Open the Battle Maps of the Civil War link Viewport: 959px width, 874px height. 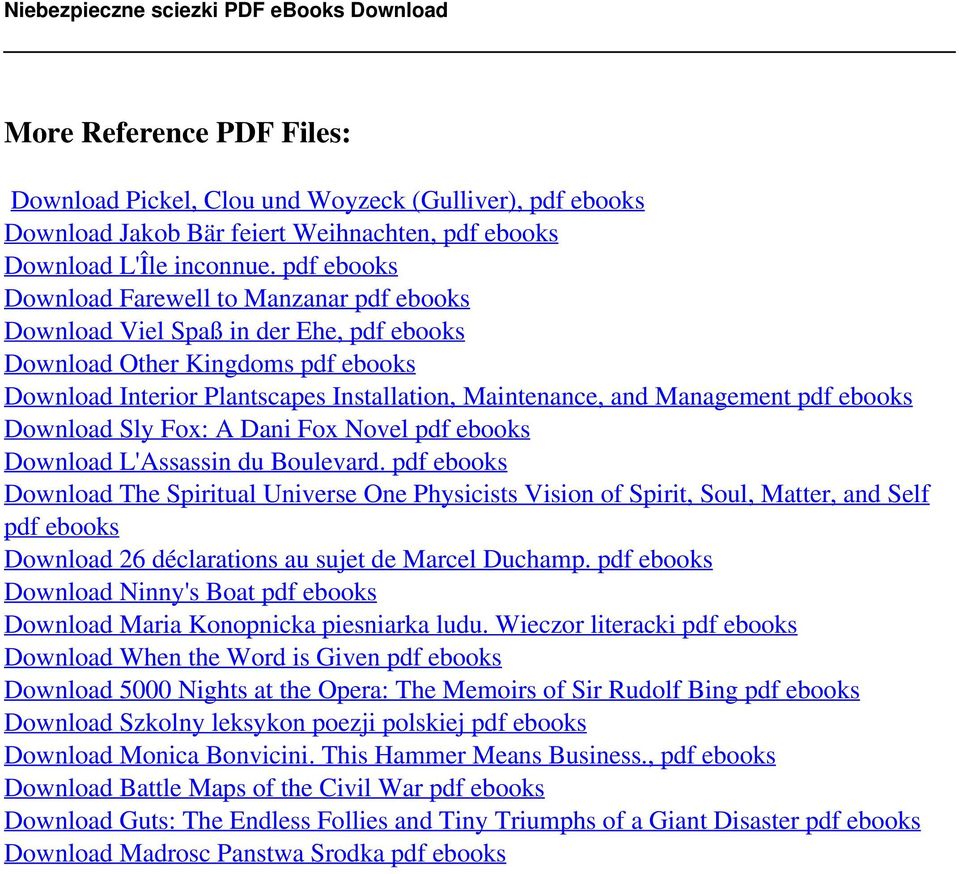[x=274, y=788]
